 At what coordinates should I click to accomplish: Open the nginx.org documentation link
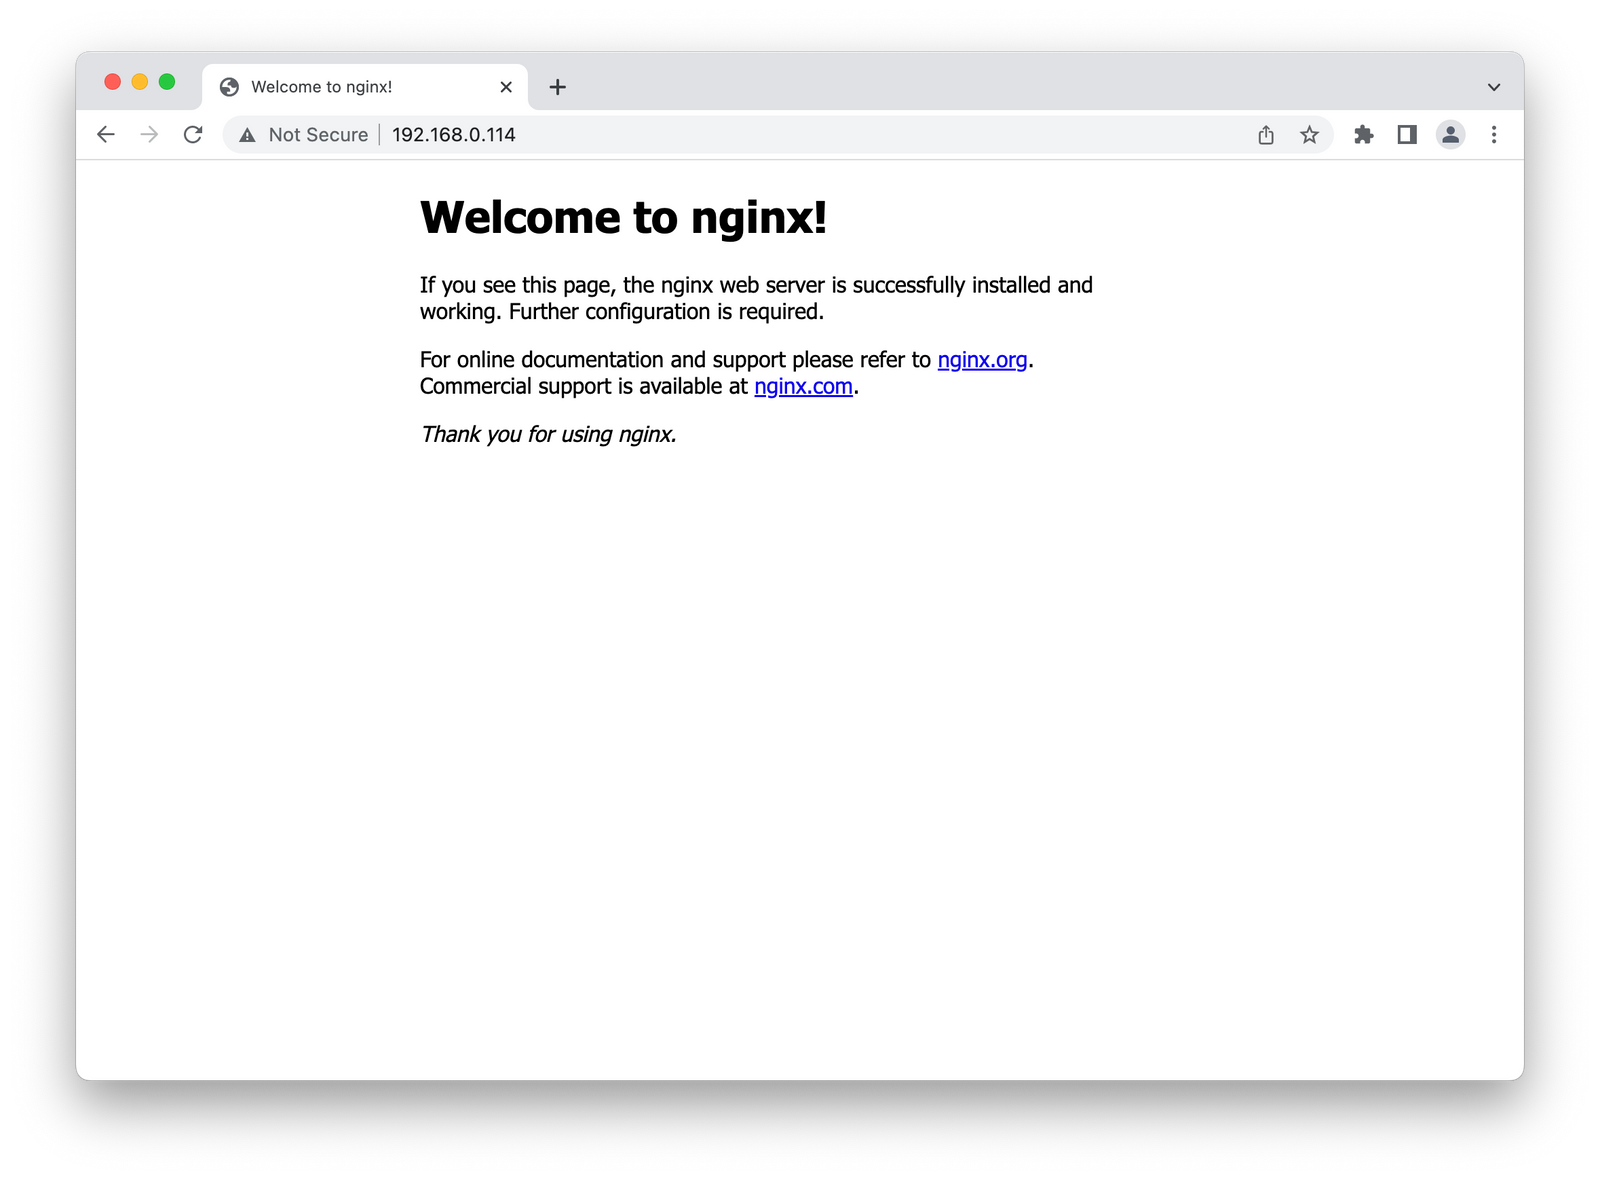[984, 360]
